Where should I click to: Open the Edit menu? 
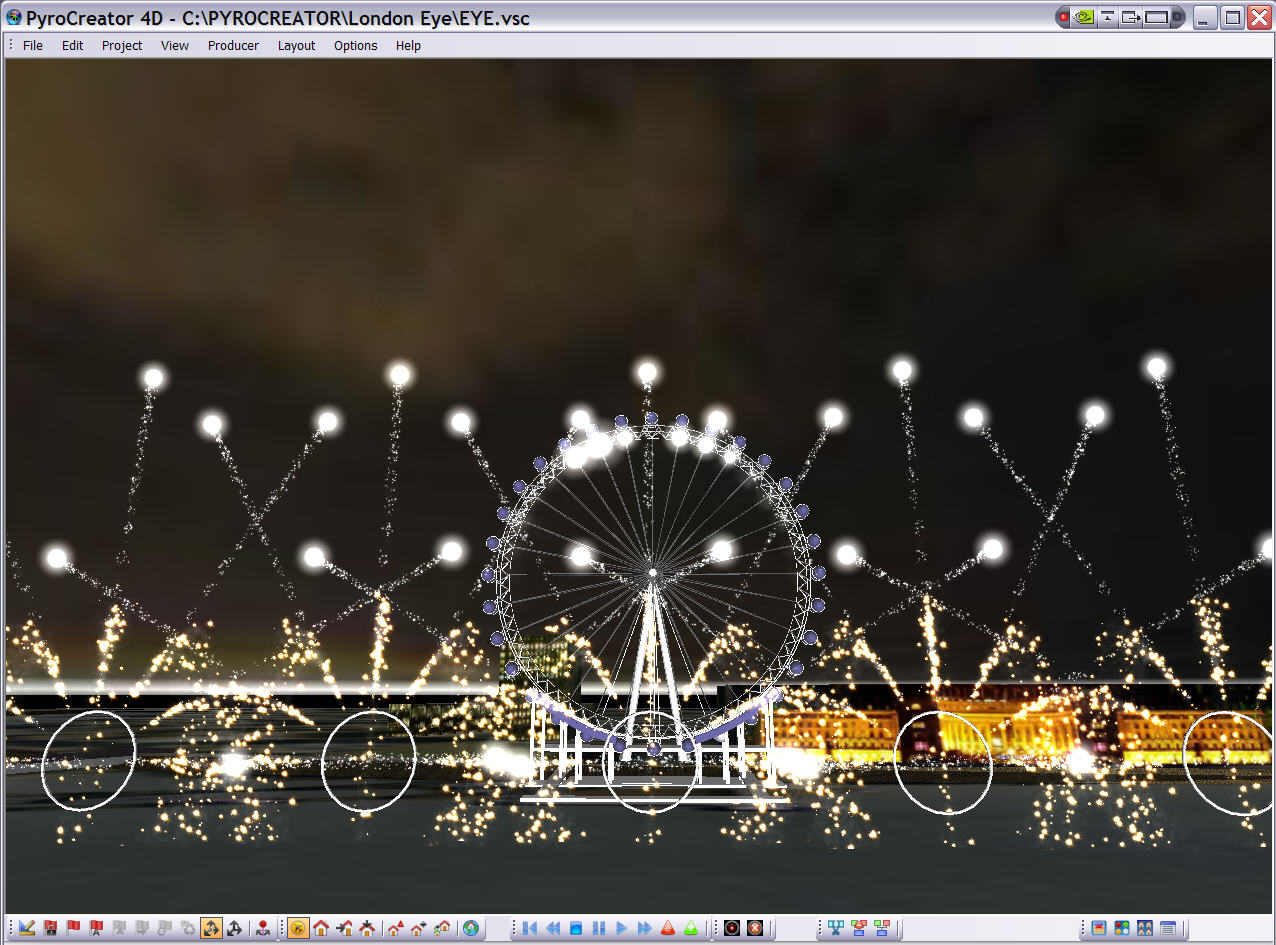tap(72, 45)
